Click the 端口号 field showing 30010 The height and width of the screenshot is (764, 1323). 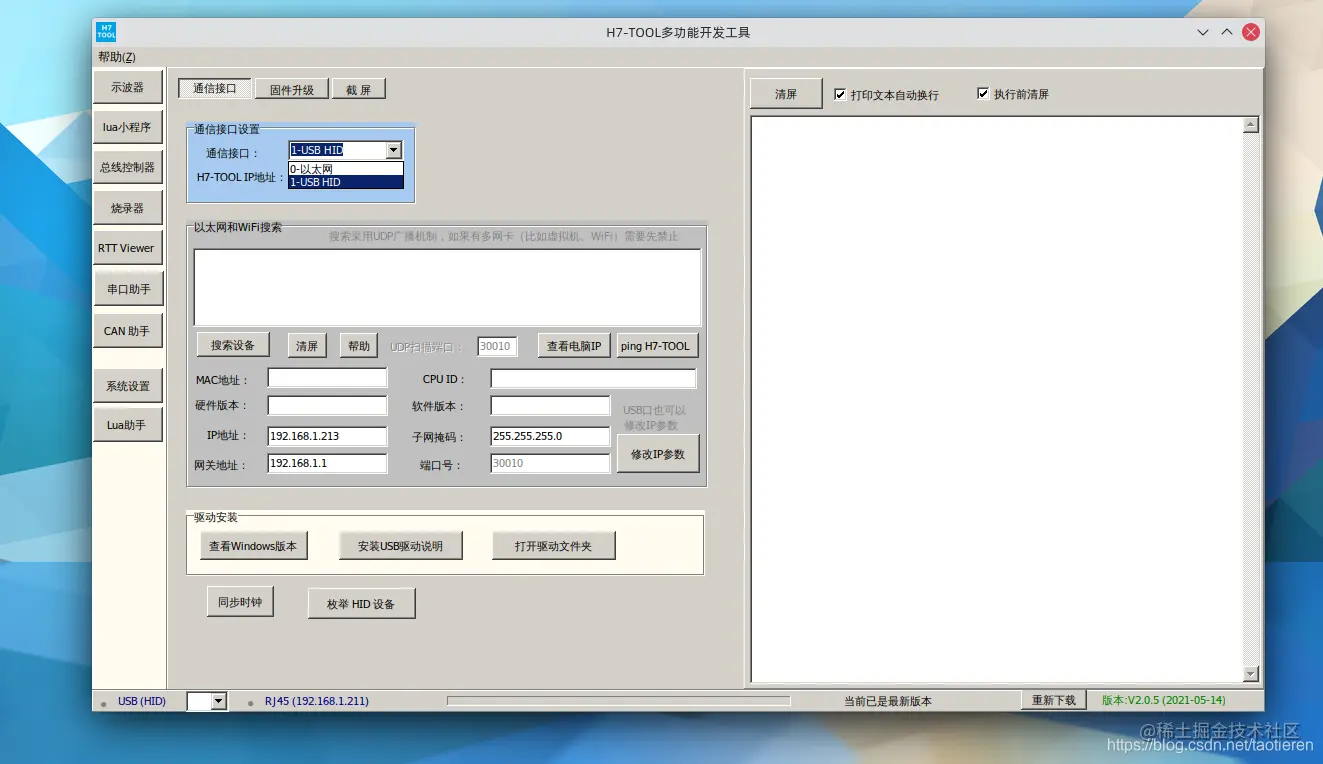[550, 463]
